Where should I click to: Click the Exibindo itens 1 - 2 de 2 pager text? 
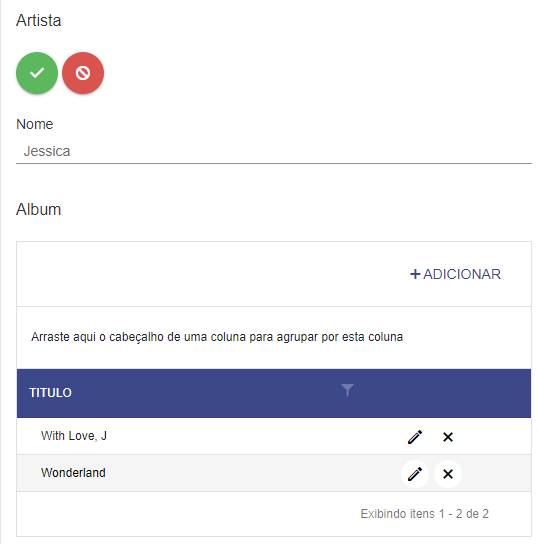tap(425, 514)
